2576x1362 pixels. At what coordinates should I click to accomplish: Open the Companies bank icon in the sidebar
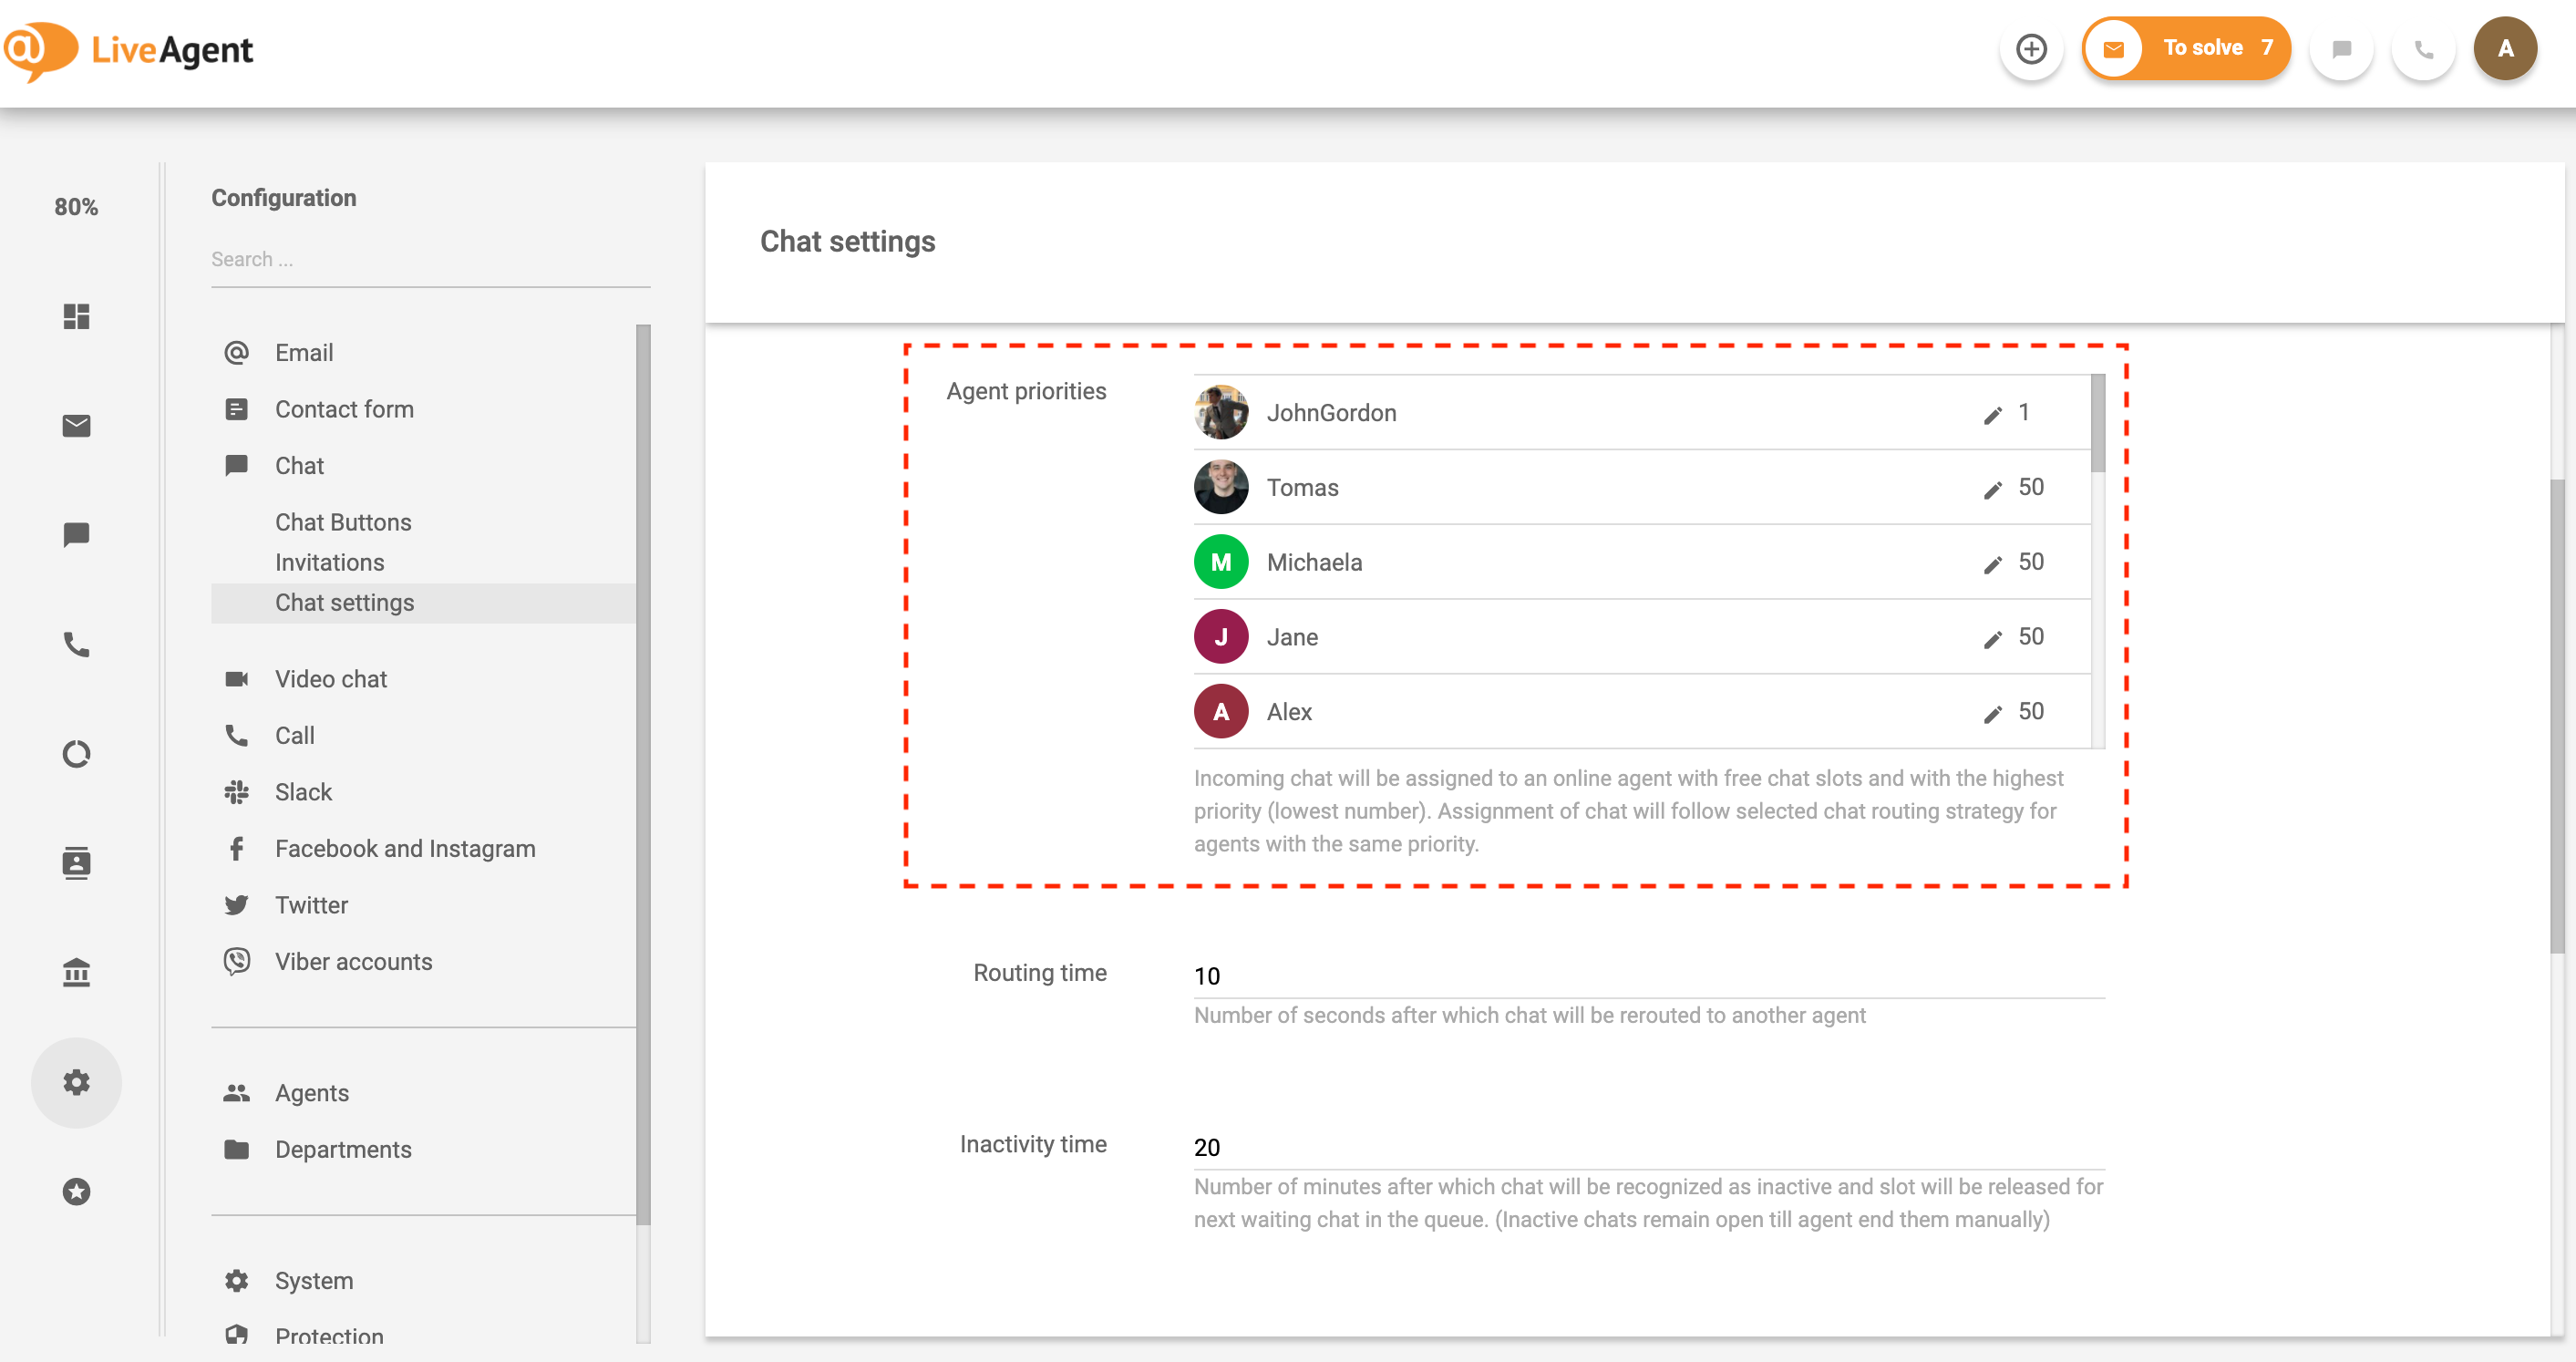tap(77, 972)
